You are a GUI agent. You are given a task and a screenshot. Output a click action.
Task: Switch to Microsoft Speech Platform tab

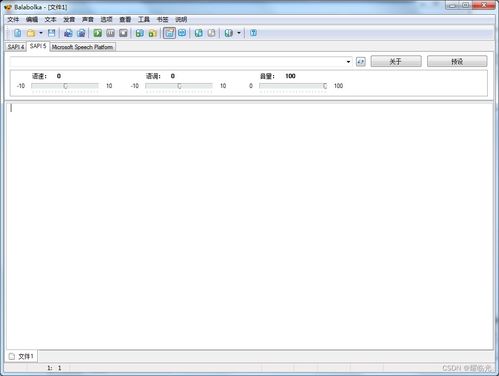coord(82,47)
